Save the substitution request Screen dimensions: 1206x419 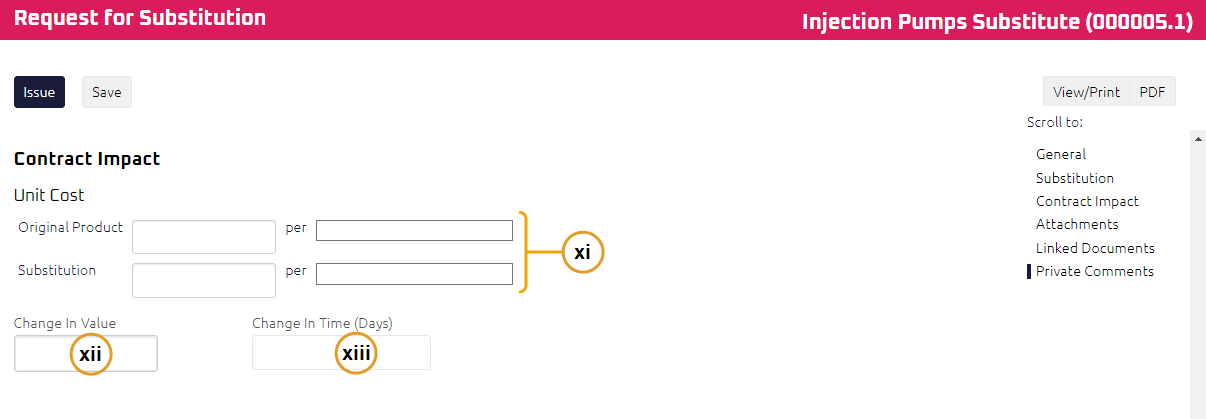point(106,92)
